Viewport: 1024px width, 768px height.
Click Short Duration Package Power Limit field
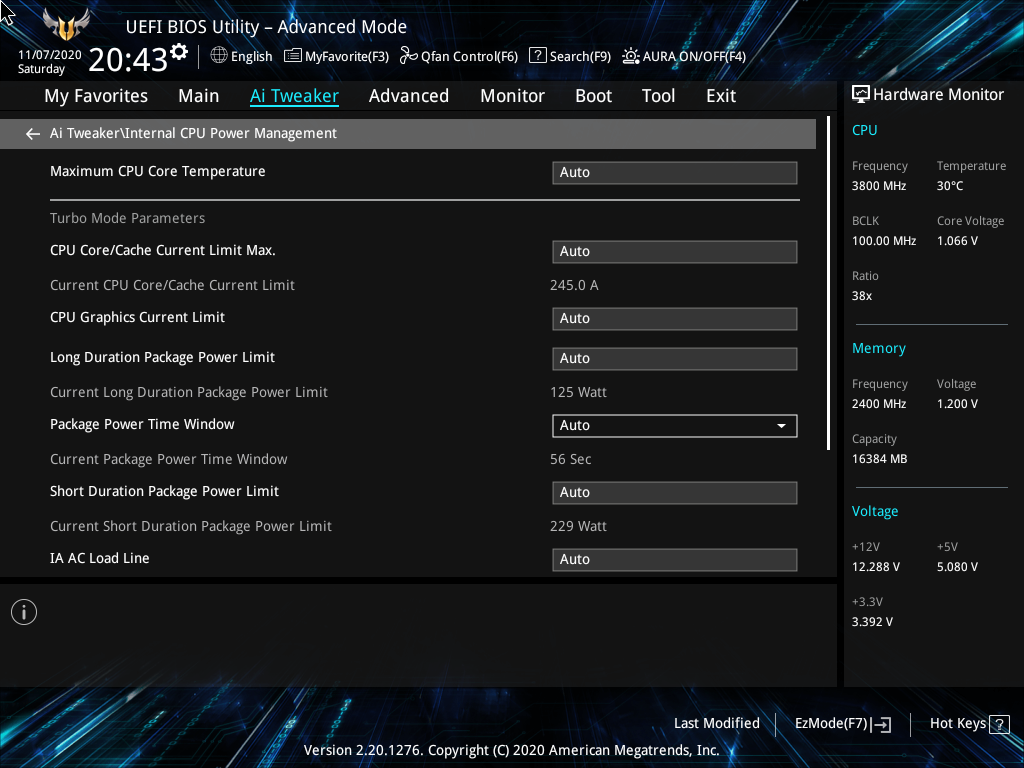coord(675,492)
